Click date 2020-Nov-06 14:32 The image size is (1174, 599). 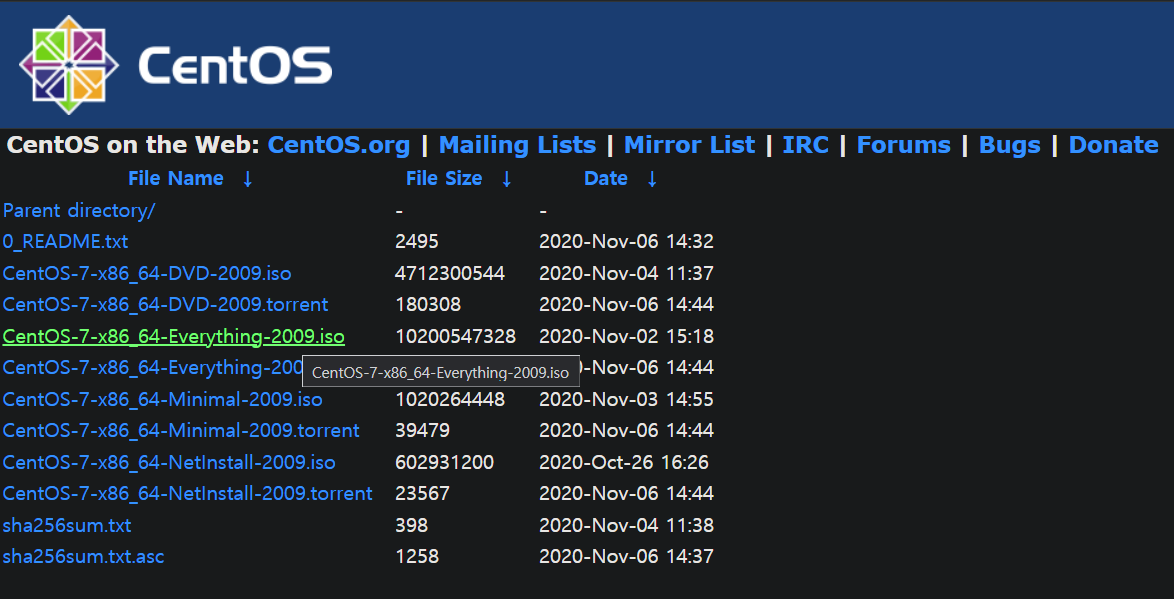[x=627, y=242]
